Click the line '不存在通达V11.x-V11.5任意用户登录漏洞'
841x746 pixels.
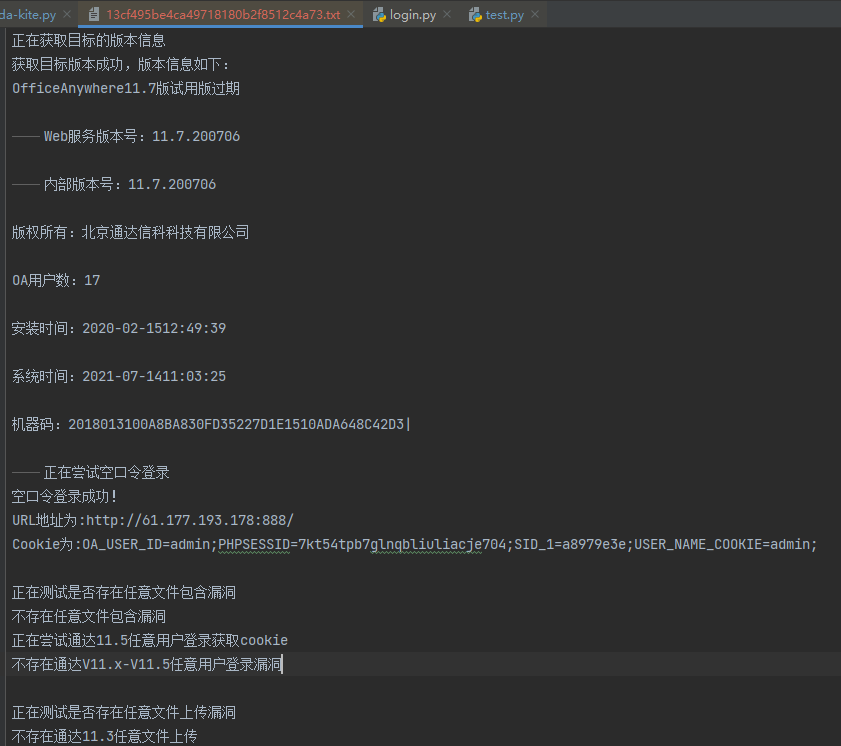tap(146, 664)
